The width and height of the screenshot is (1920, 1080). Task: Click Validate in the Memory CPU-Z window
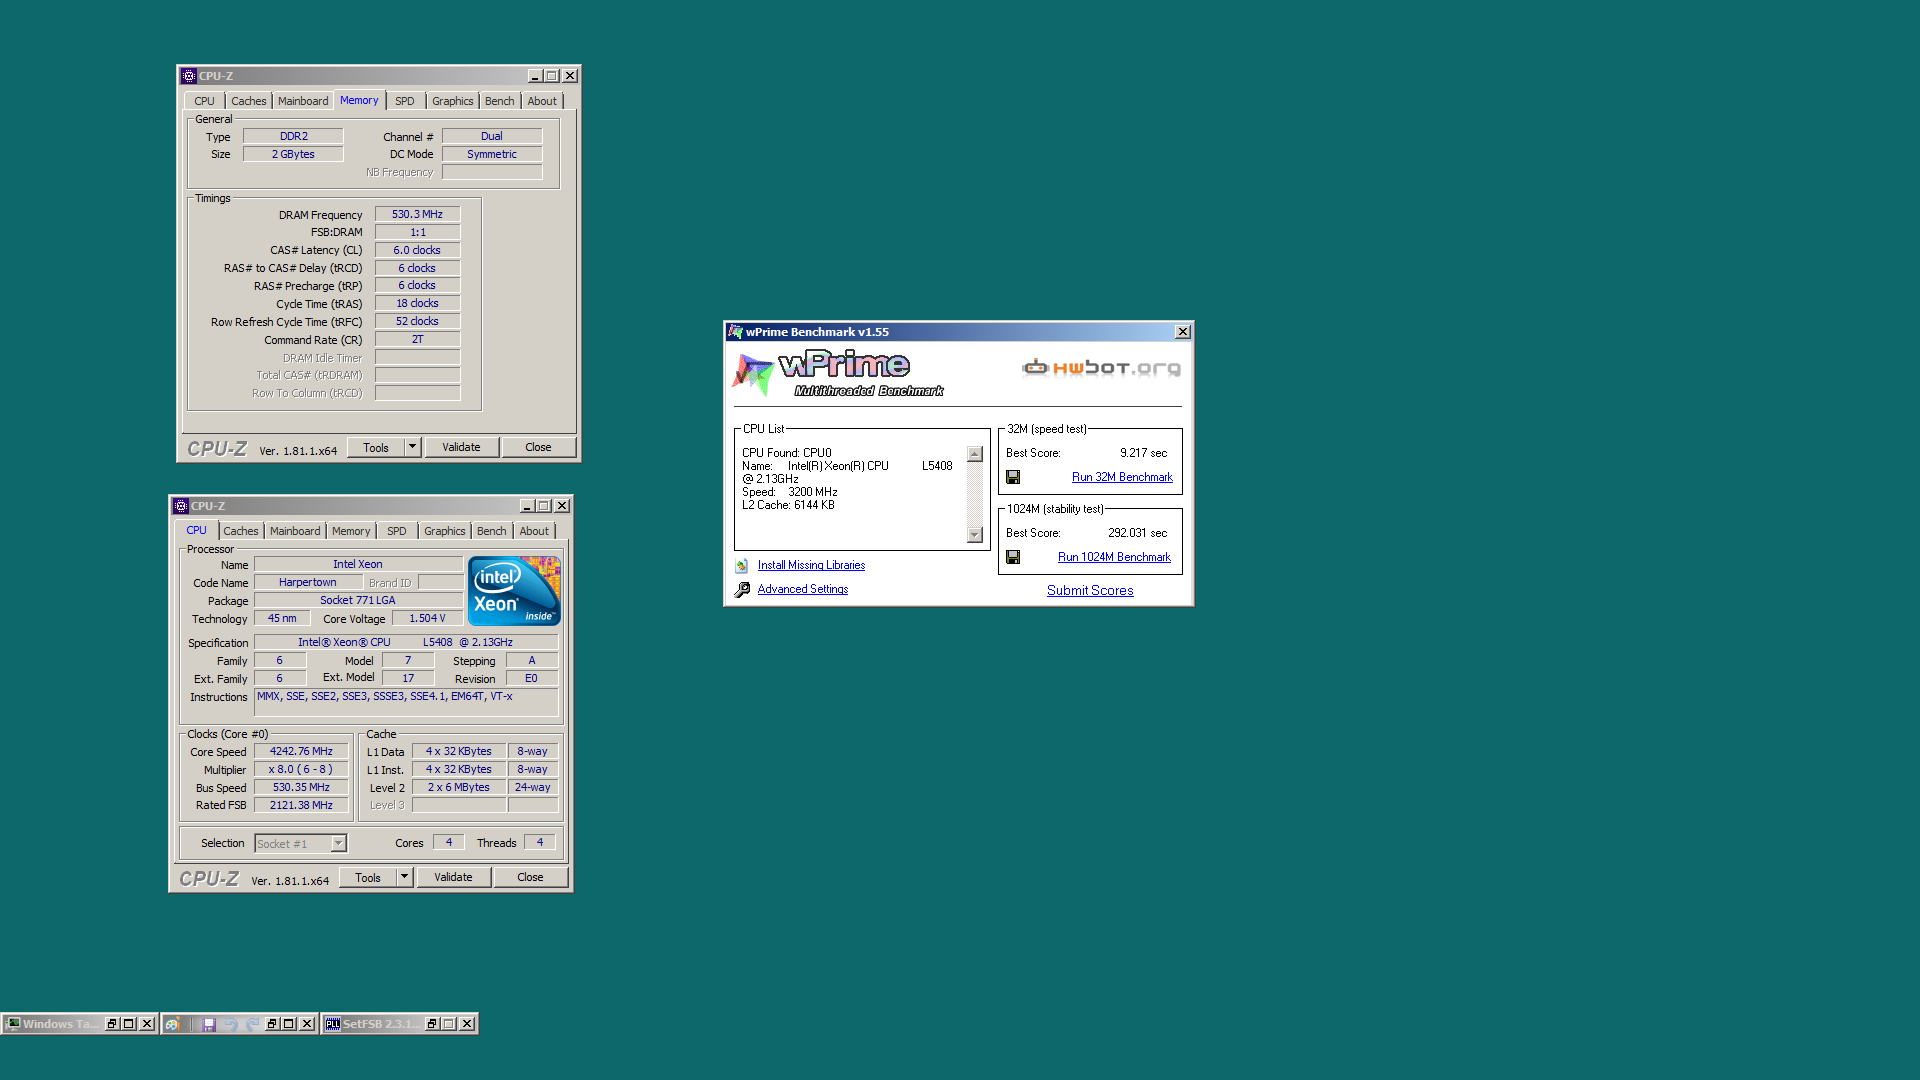coord(461,447)
